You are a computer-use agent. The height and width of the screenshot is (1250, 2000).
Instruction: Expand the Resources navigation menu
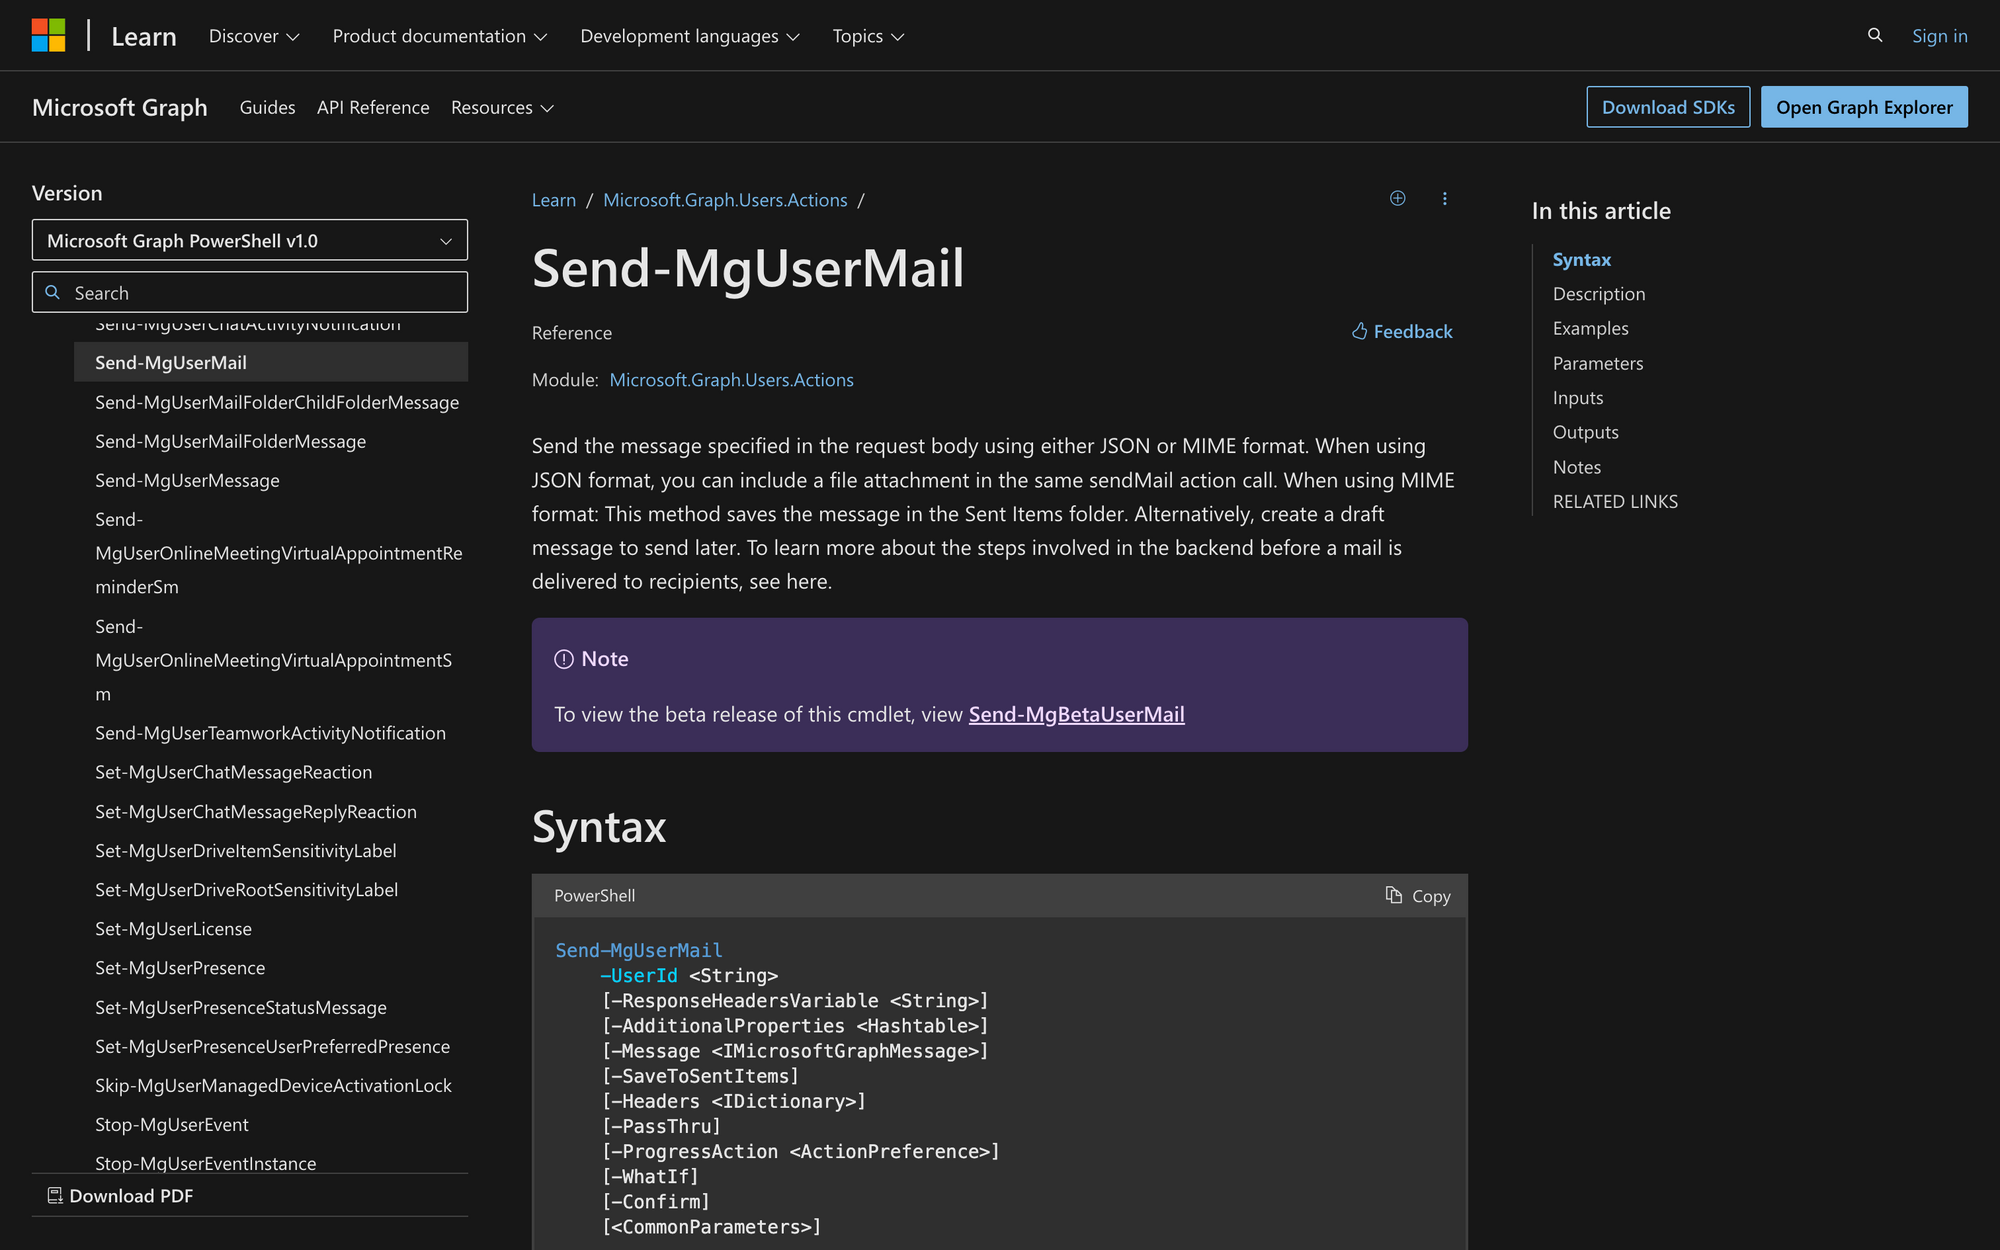[503, 107]
